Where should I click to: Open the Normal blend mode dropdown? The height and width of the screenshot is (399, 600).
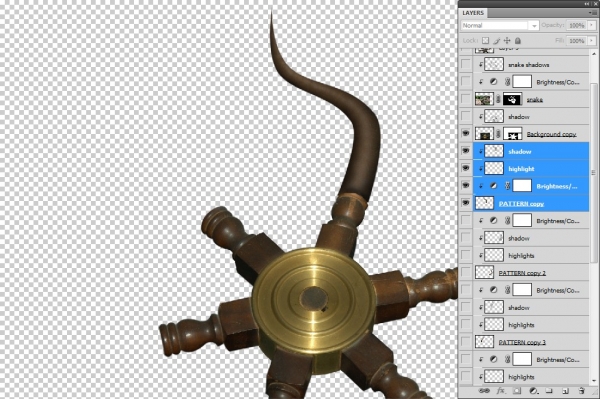click(500, 26)
